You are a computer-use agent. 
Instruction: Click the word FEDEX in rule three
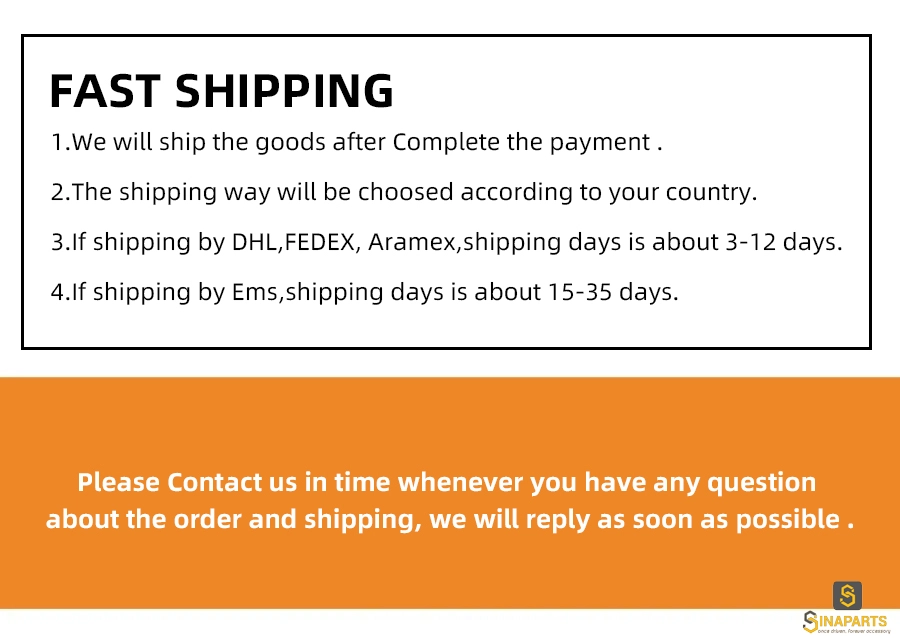(x=320, y=242)
